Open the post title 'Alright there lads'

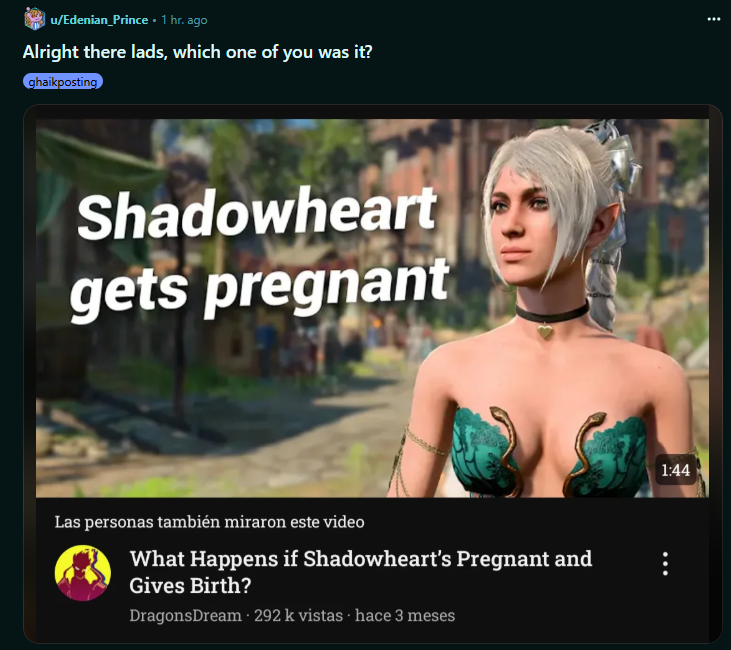[197, 52]
